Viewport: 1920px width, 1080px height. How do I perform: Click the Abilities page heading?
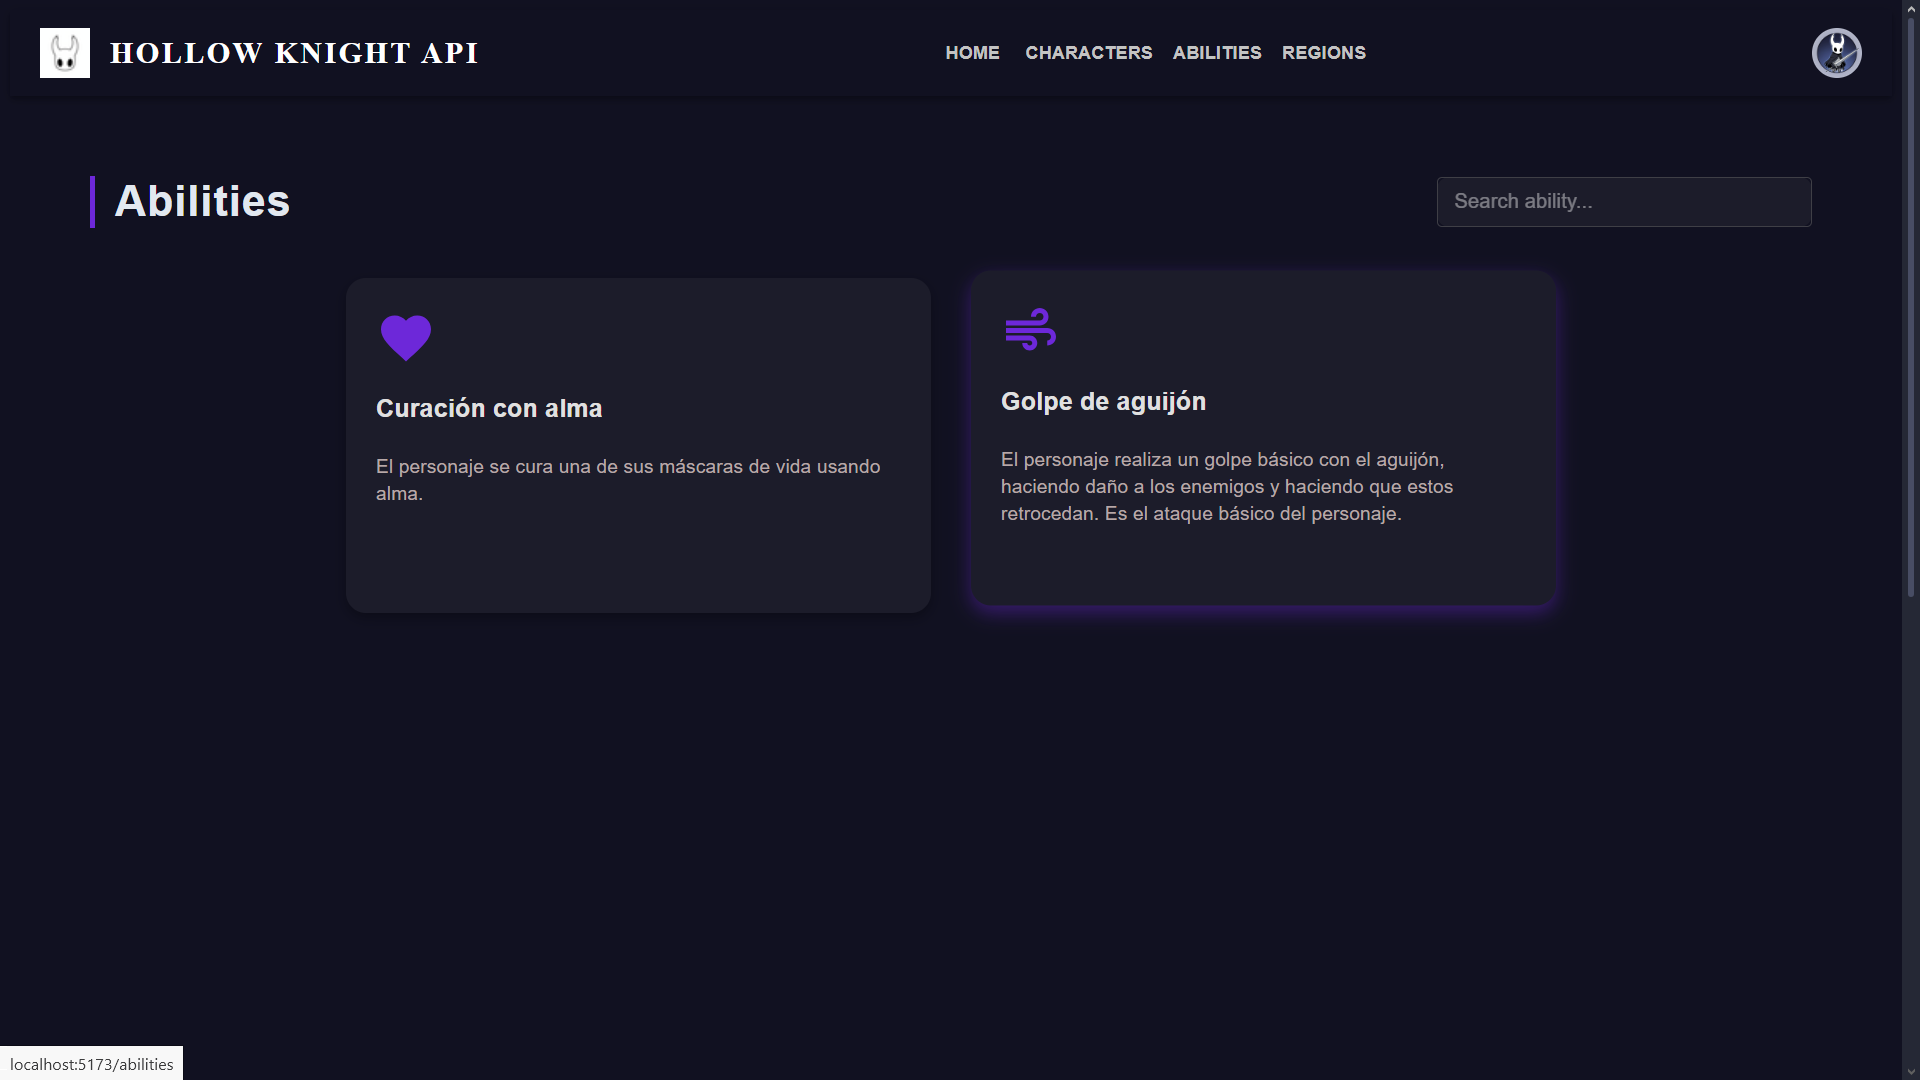coord(202,202)
